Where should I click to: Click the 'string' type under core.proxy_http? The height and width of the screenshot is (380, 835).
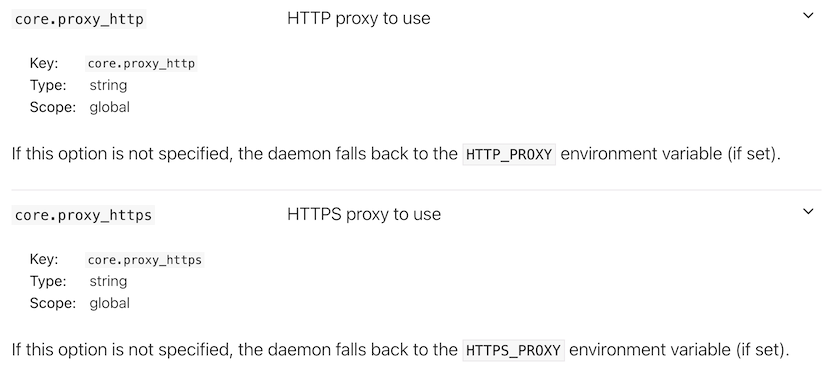tap(108, 85)
